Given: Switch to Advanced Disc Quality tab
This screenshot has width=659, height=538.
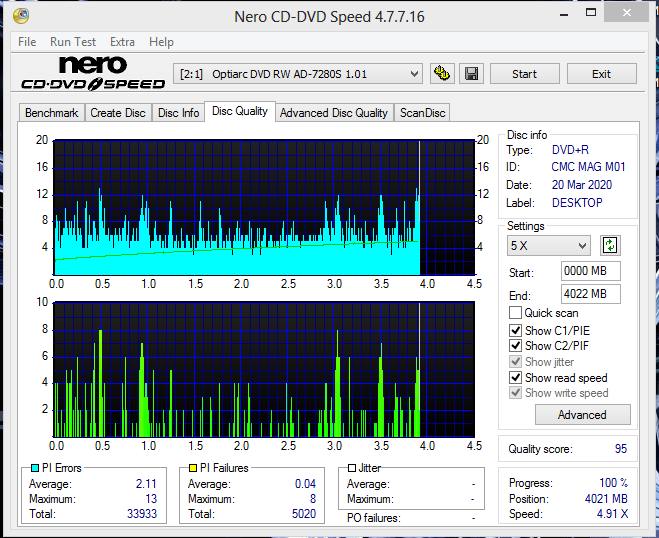Looking at the screenshot, I should (x=334, y=113).
